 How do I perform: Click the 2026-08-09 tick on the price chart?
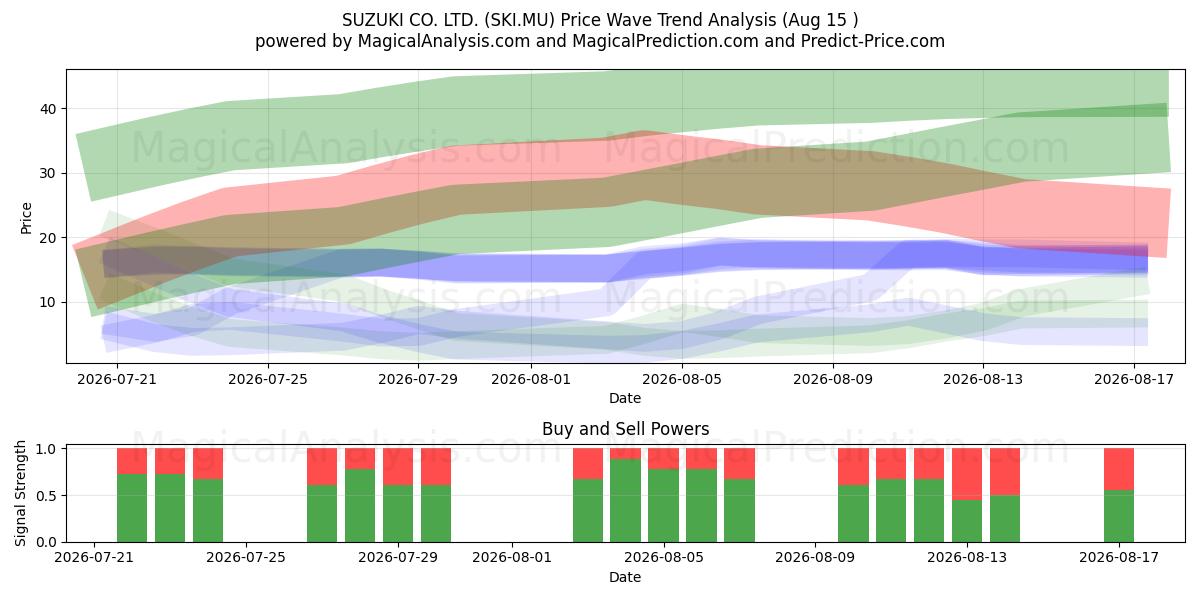click(x=834, y=379)
